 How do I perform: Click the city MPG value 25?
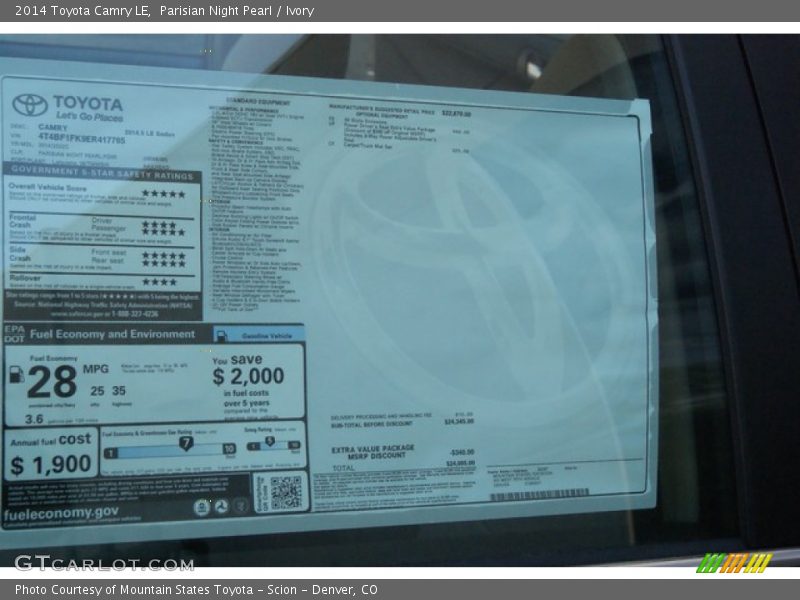97,391
